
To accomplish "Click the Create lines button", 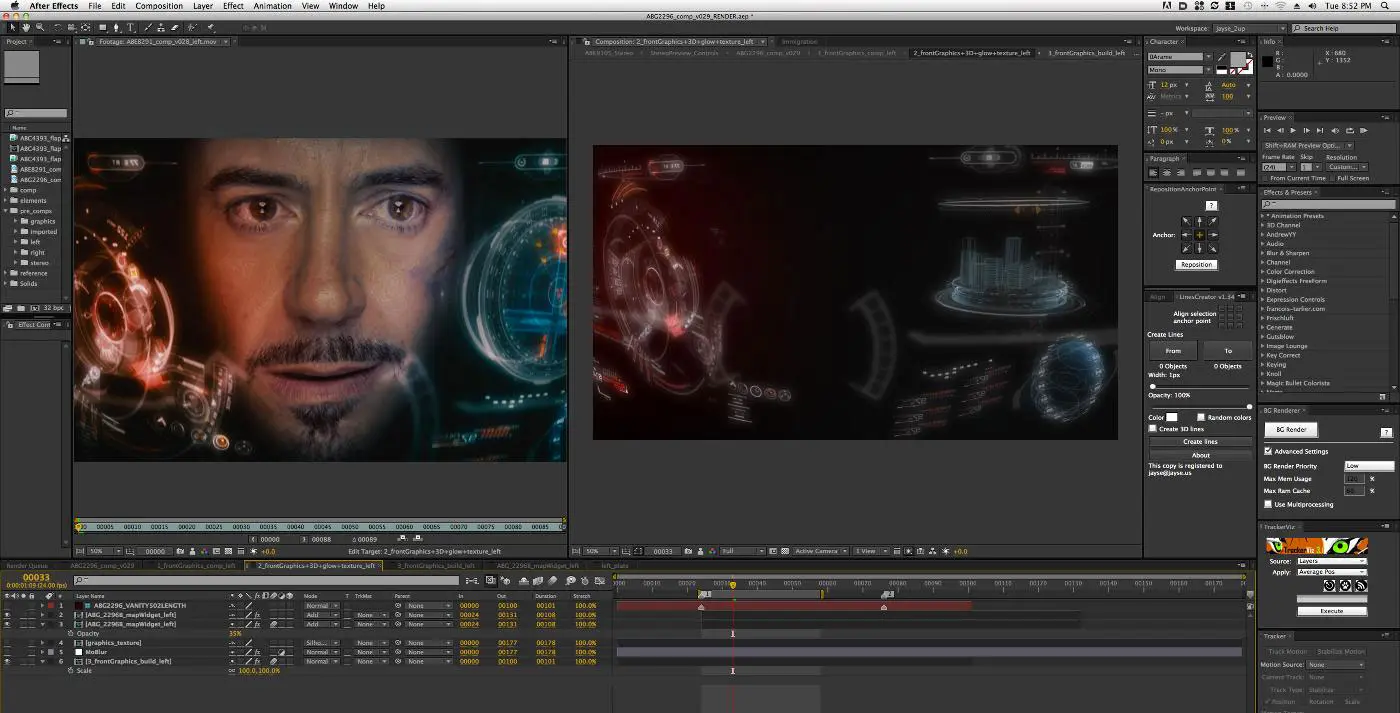I will (1200, 441).
